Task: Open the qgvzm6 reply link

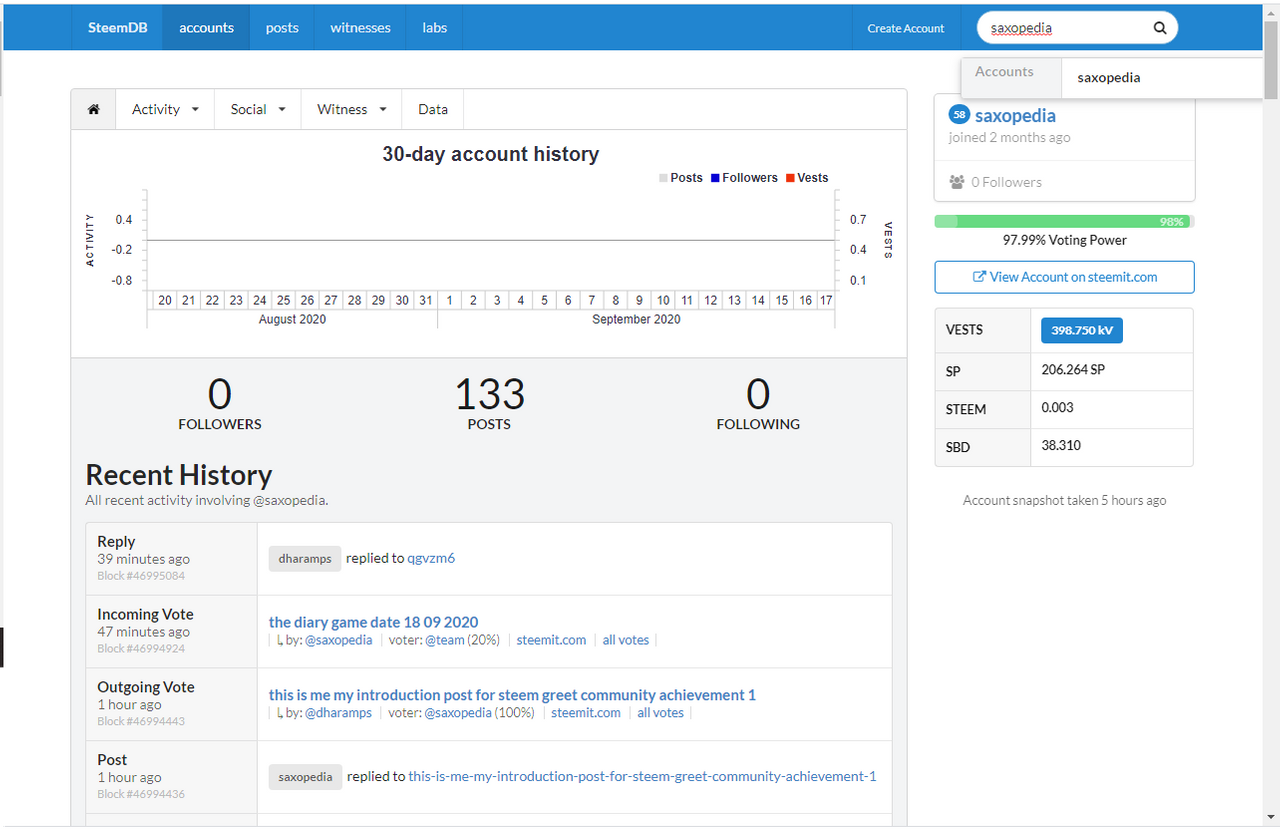Action: point(431,558)
